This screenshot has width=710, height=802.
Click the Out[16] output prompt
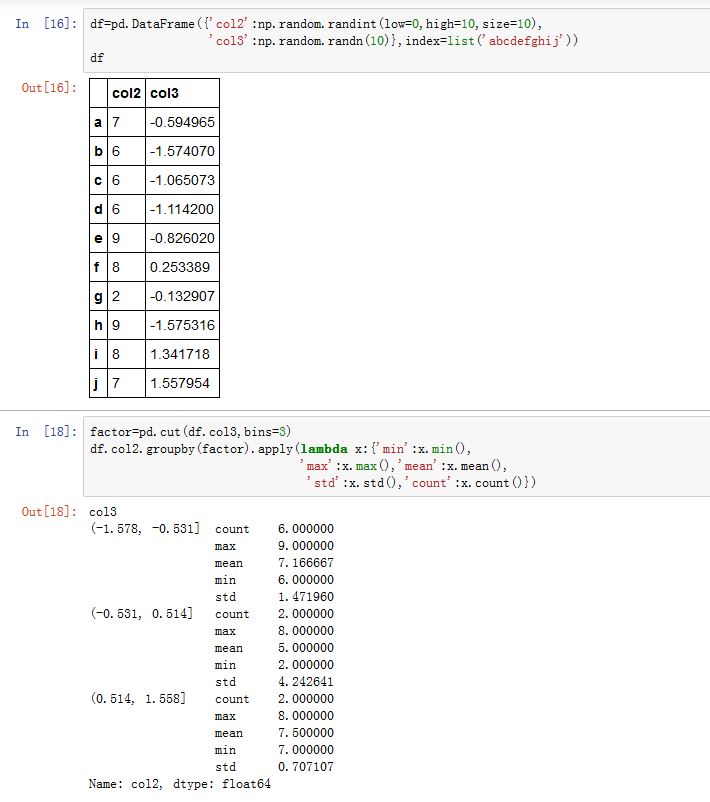(49, 88)
